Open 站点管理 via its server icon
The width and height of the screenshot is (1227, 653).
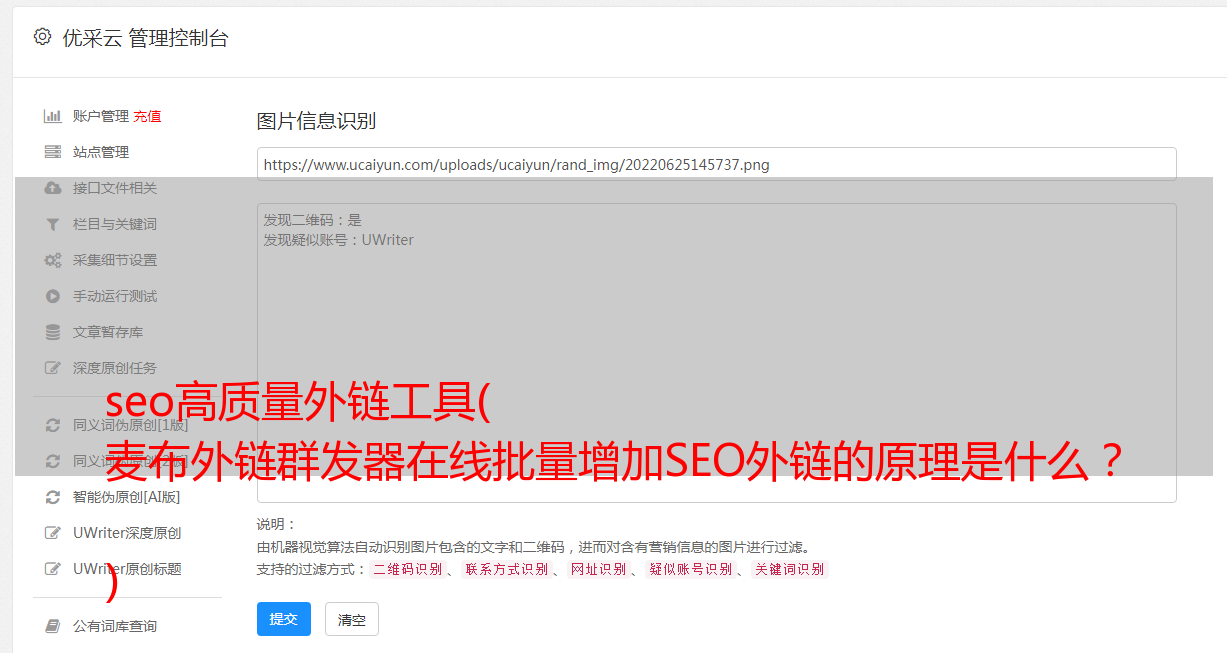(53, 152)
